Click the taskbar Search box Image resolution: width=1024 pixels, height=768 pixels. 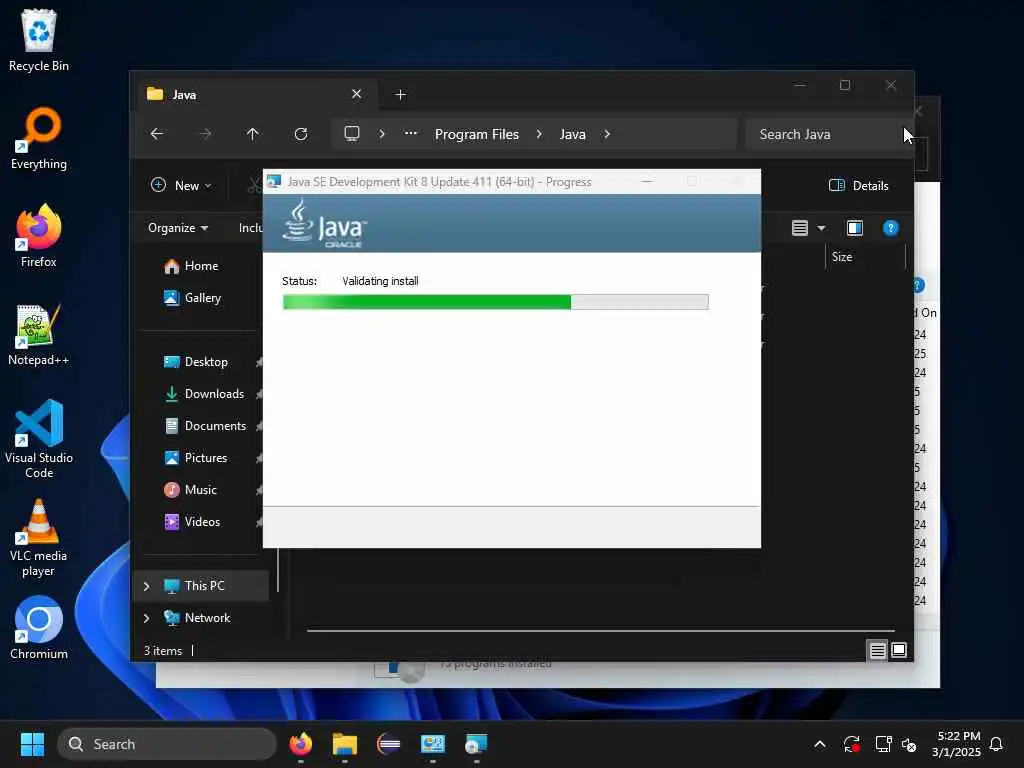point(167,744)
